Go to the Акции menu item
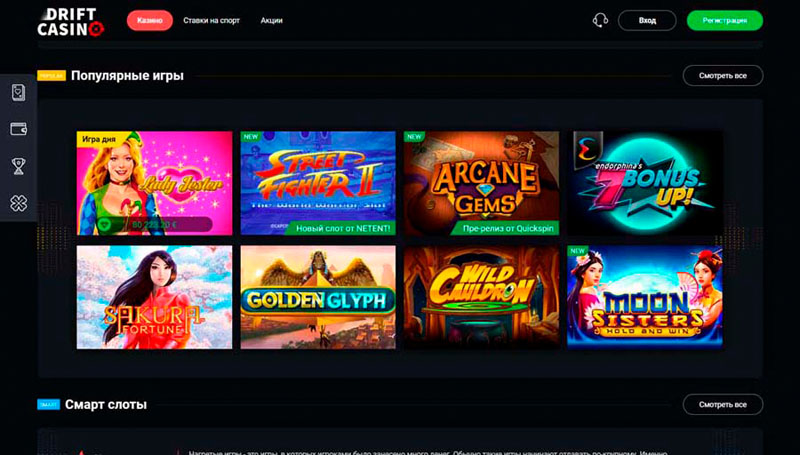800x455 pixels. click(x=271, y=20)
